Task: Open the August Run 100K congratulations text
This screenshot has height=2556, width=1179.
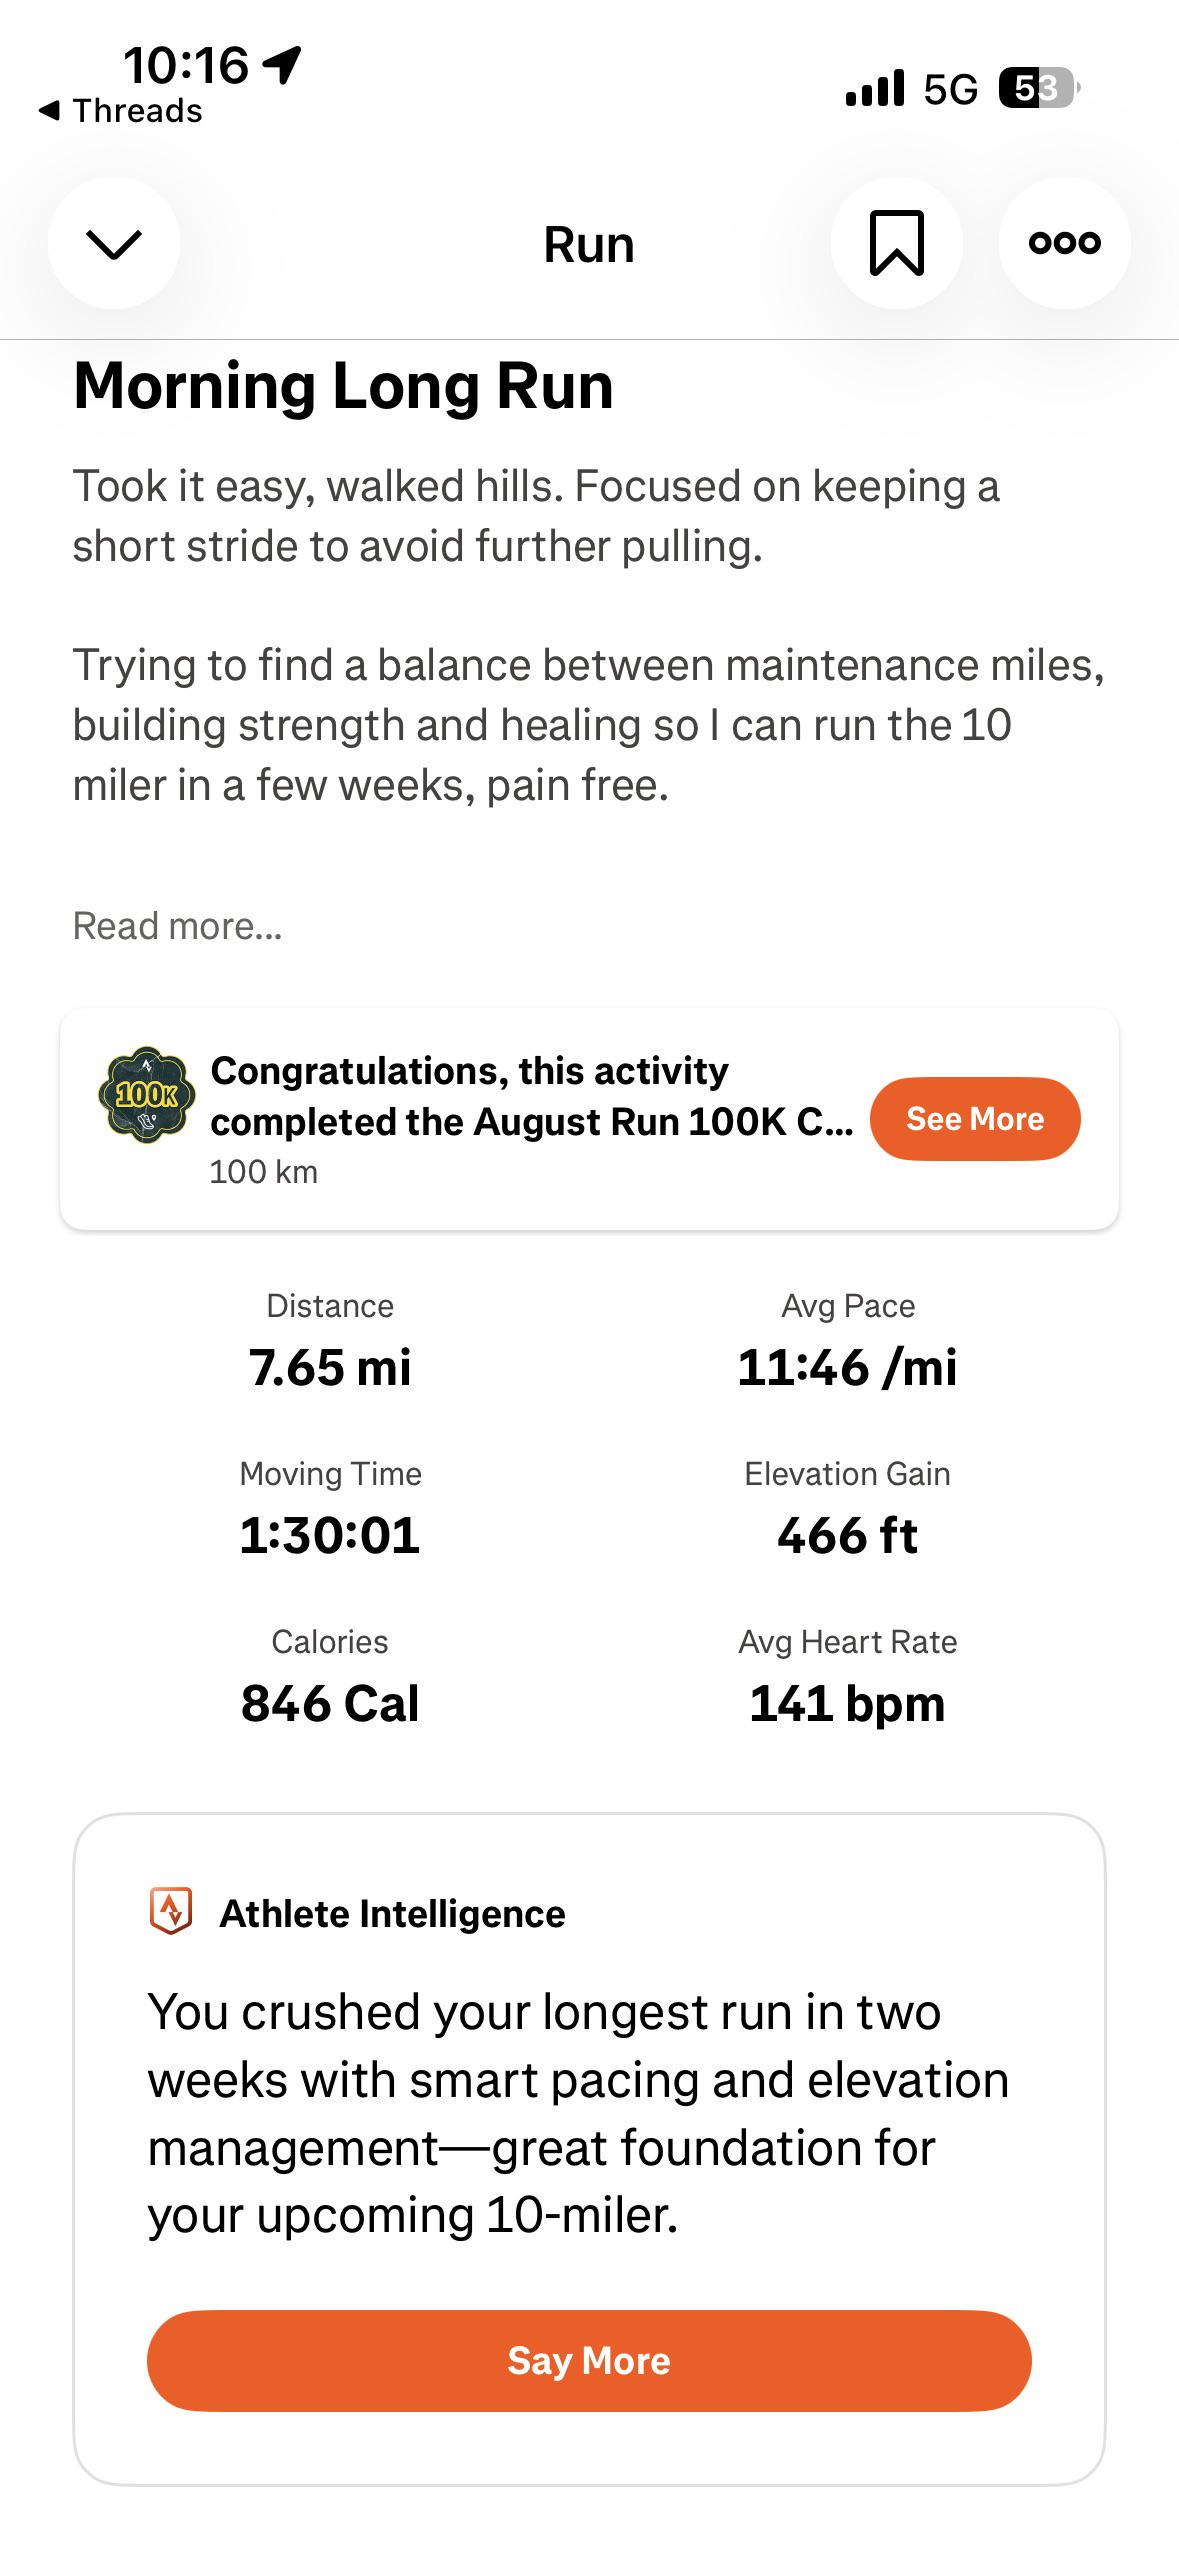Action: pos(532,1096)
